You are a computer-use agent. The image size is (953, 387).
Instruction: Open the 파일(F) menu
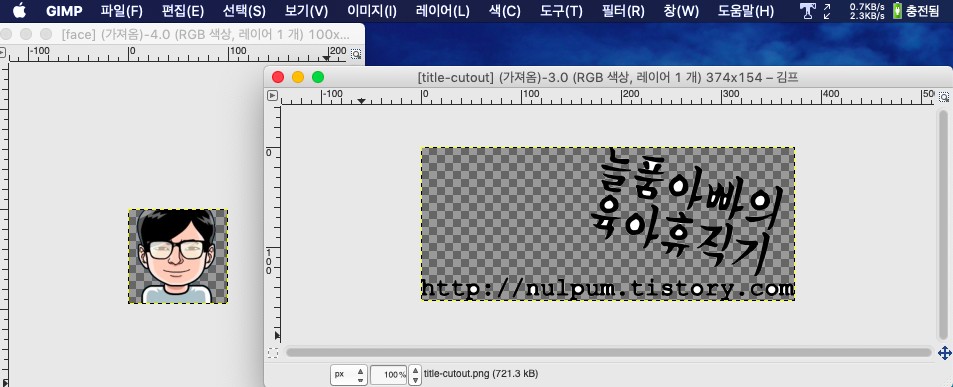[x=122, y=11]
